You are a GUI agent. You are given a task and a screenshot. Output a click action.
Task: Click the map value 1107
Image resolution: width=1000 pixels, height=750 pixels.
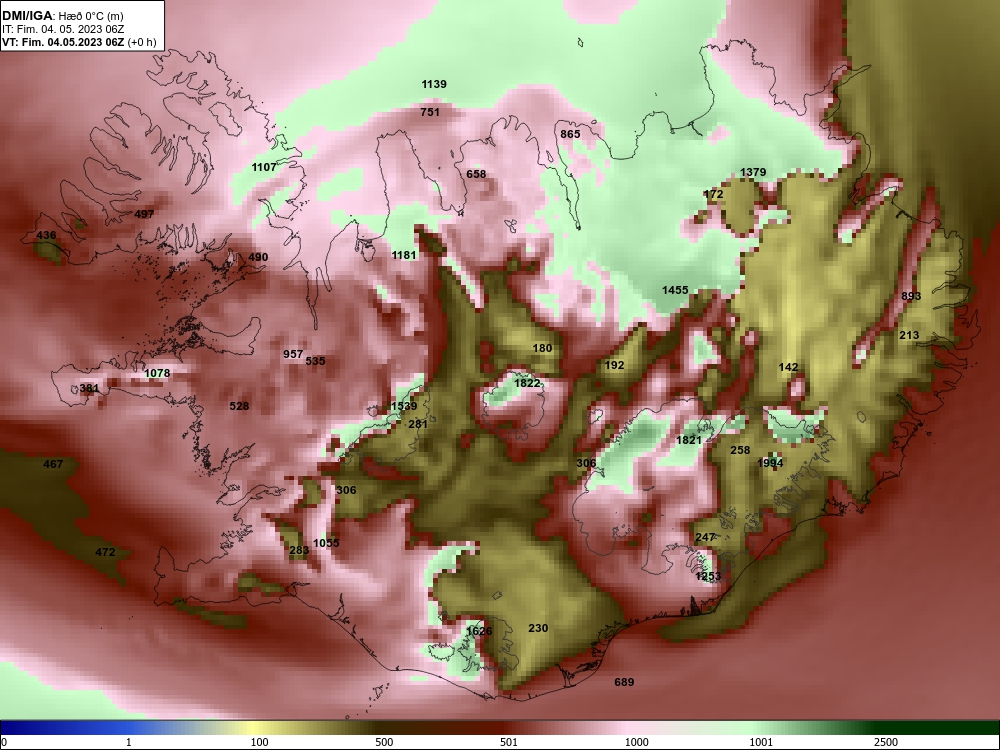click(x=263, y=167)
